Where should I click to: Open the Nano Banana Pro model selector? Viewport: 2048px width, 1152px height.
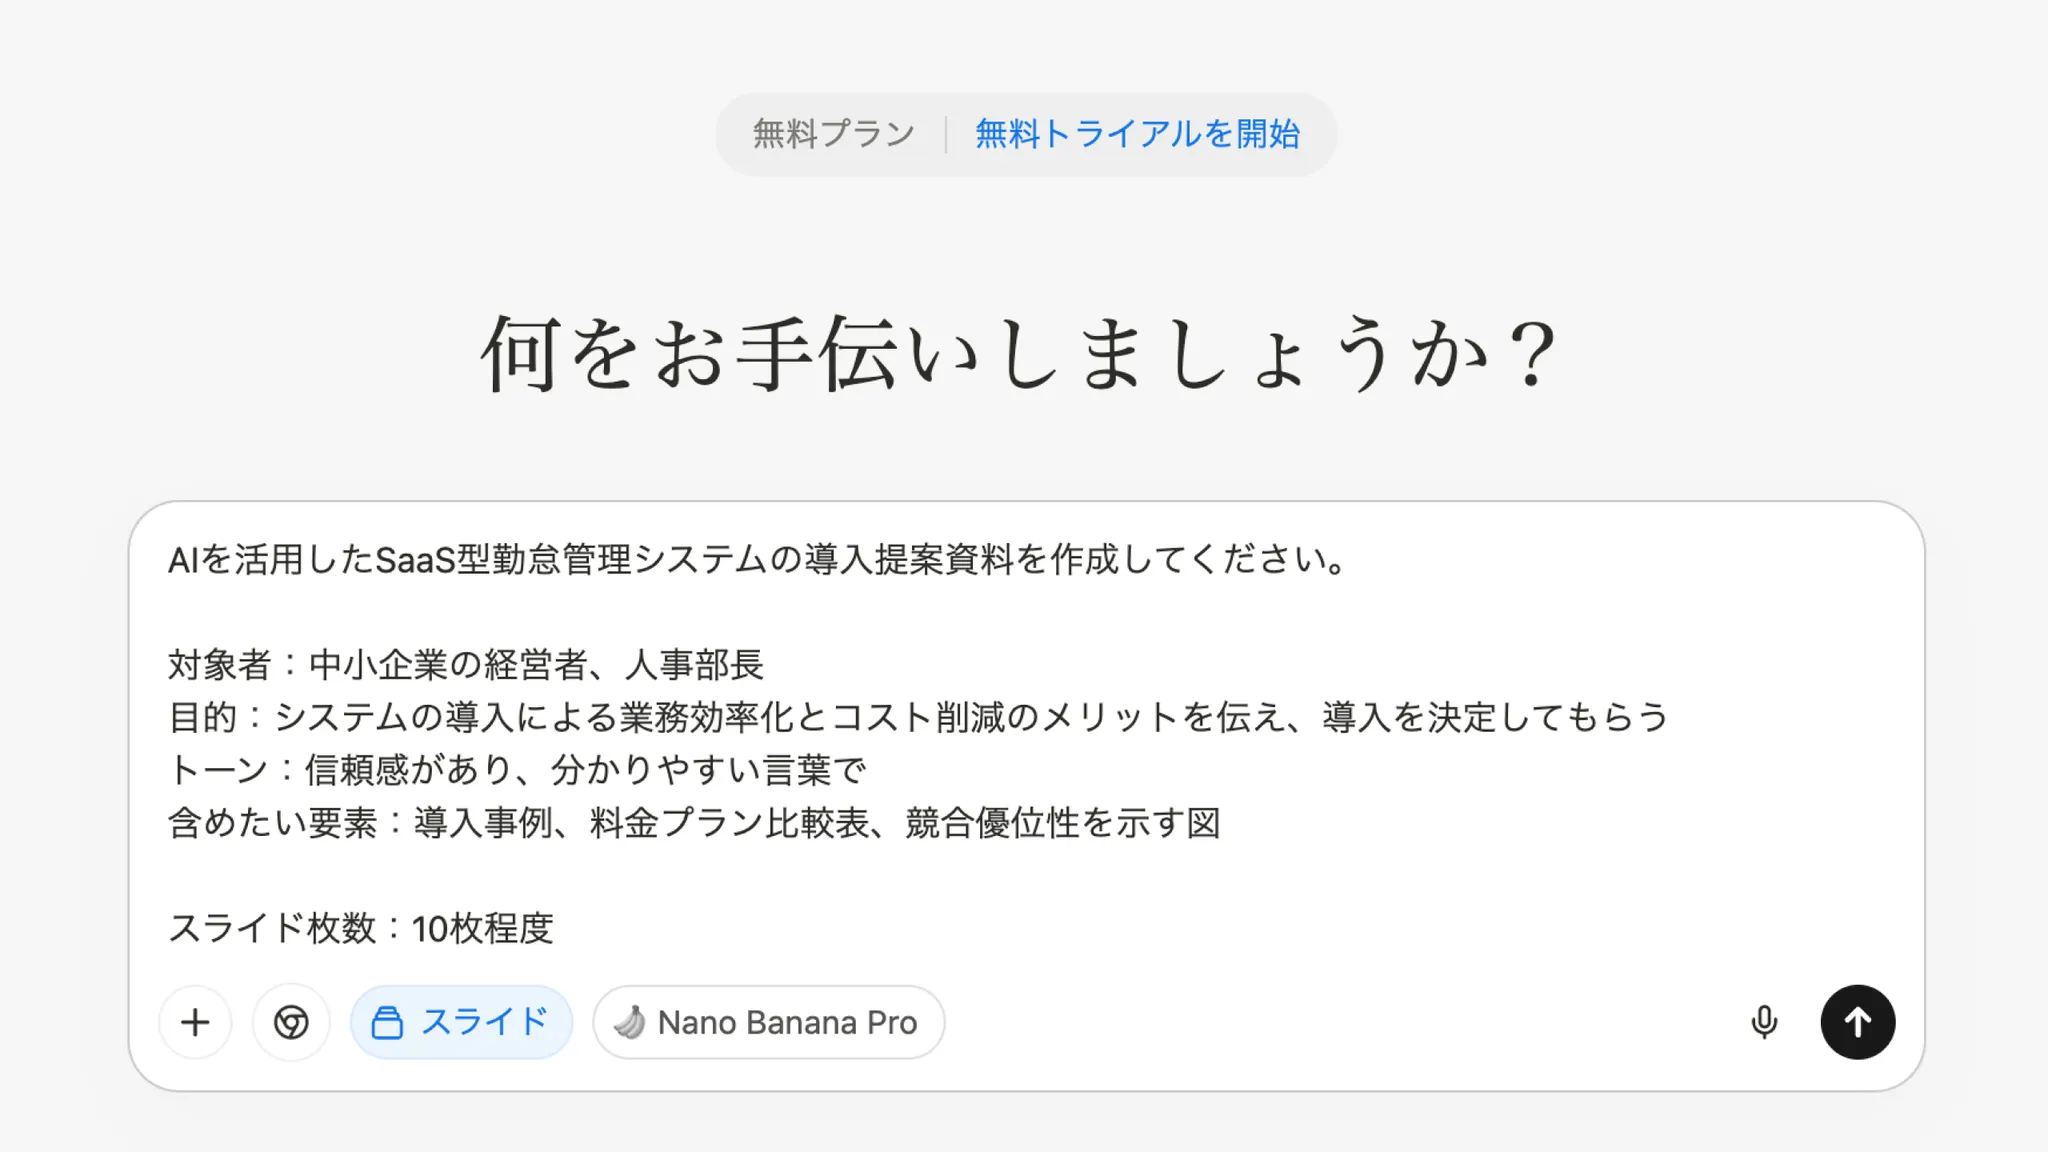coord(768,1022)
